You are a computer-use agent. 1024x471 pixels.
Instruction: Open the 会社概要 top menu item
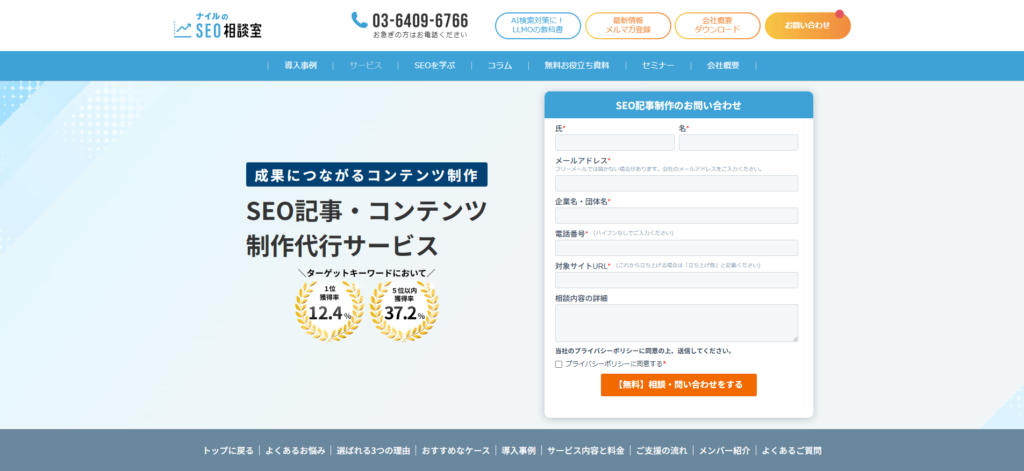[723, 65]
